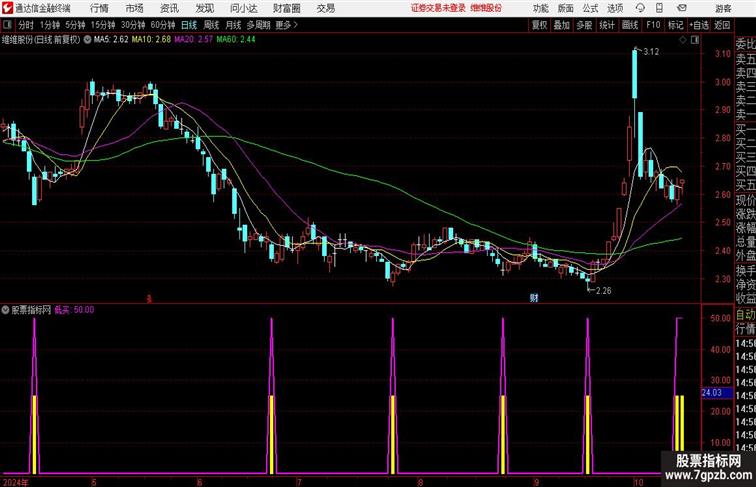Click the 3.12 high price marker

point(651,52)
